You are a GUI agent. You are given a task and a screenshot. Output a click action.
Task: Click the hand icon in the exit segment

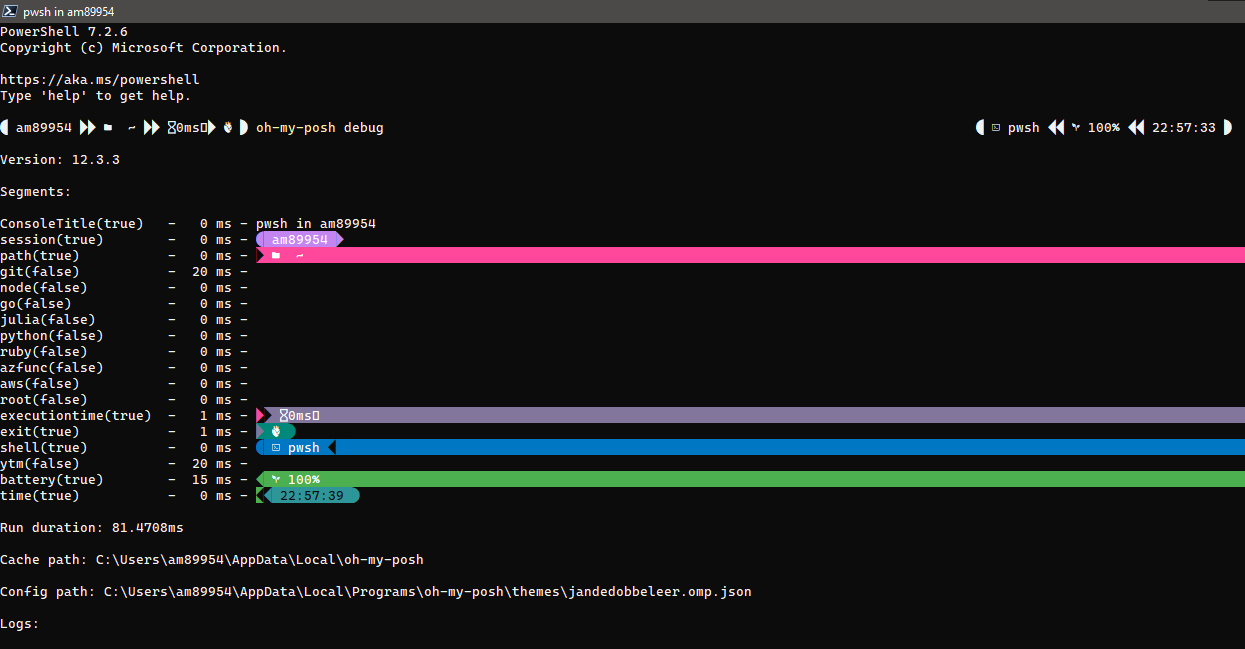[274, 431]
